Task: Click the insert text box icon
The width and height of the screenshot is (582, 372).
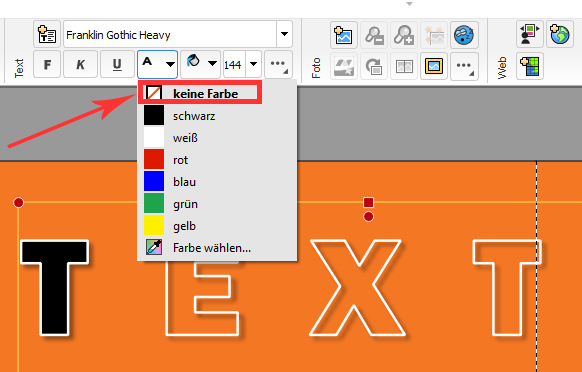Action: [x=47, y=35]
